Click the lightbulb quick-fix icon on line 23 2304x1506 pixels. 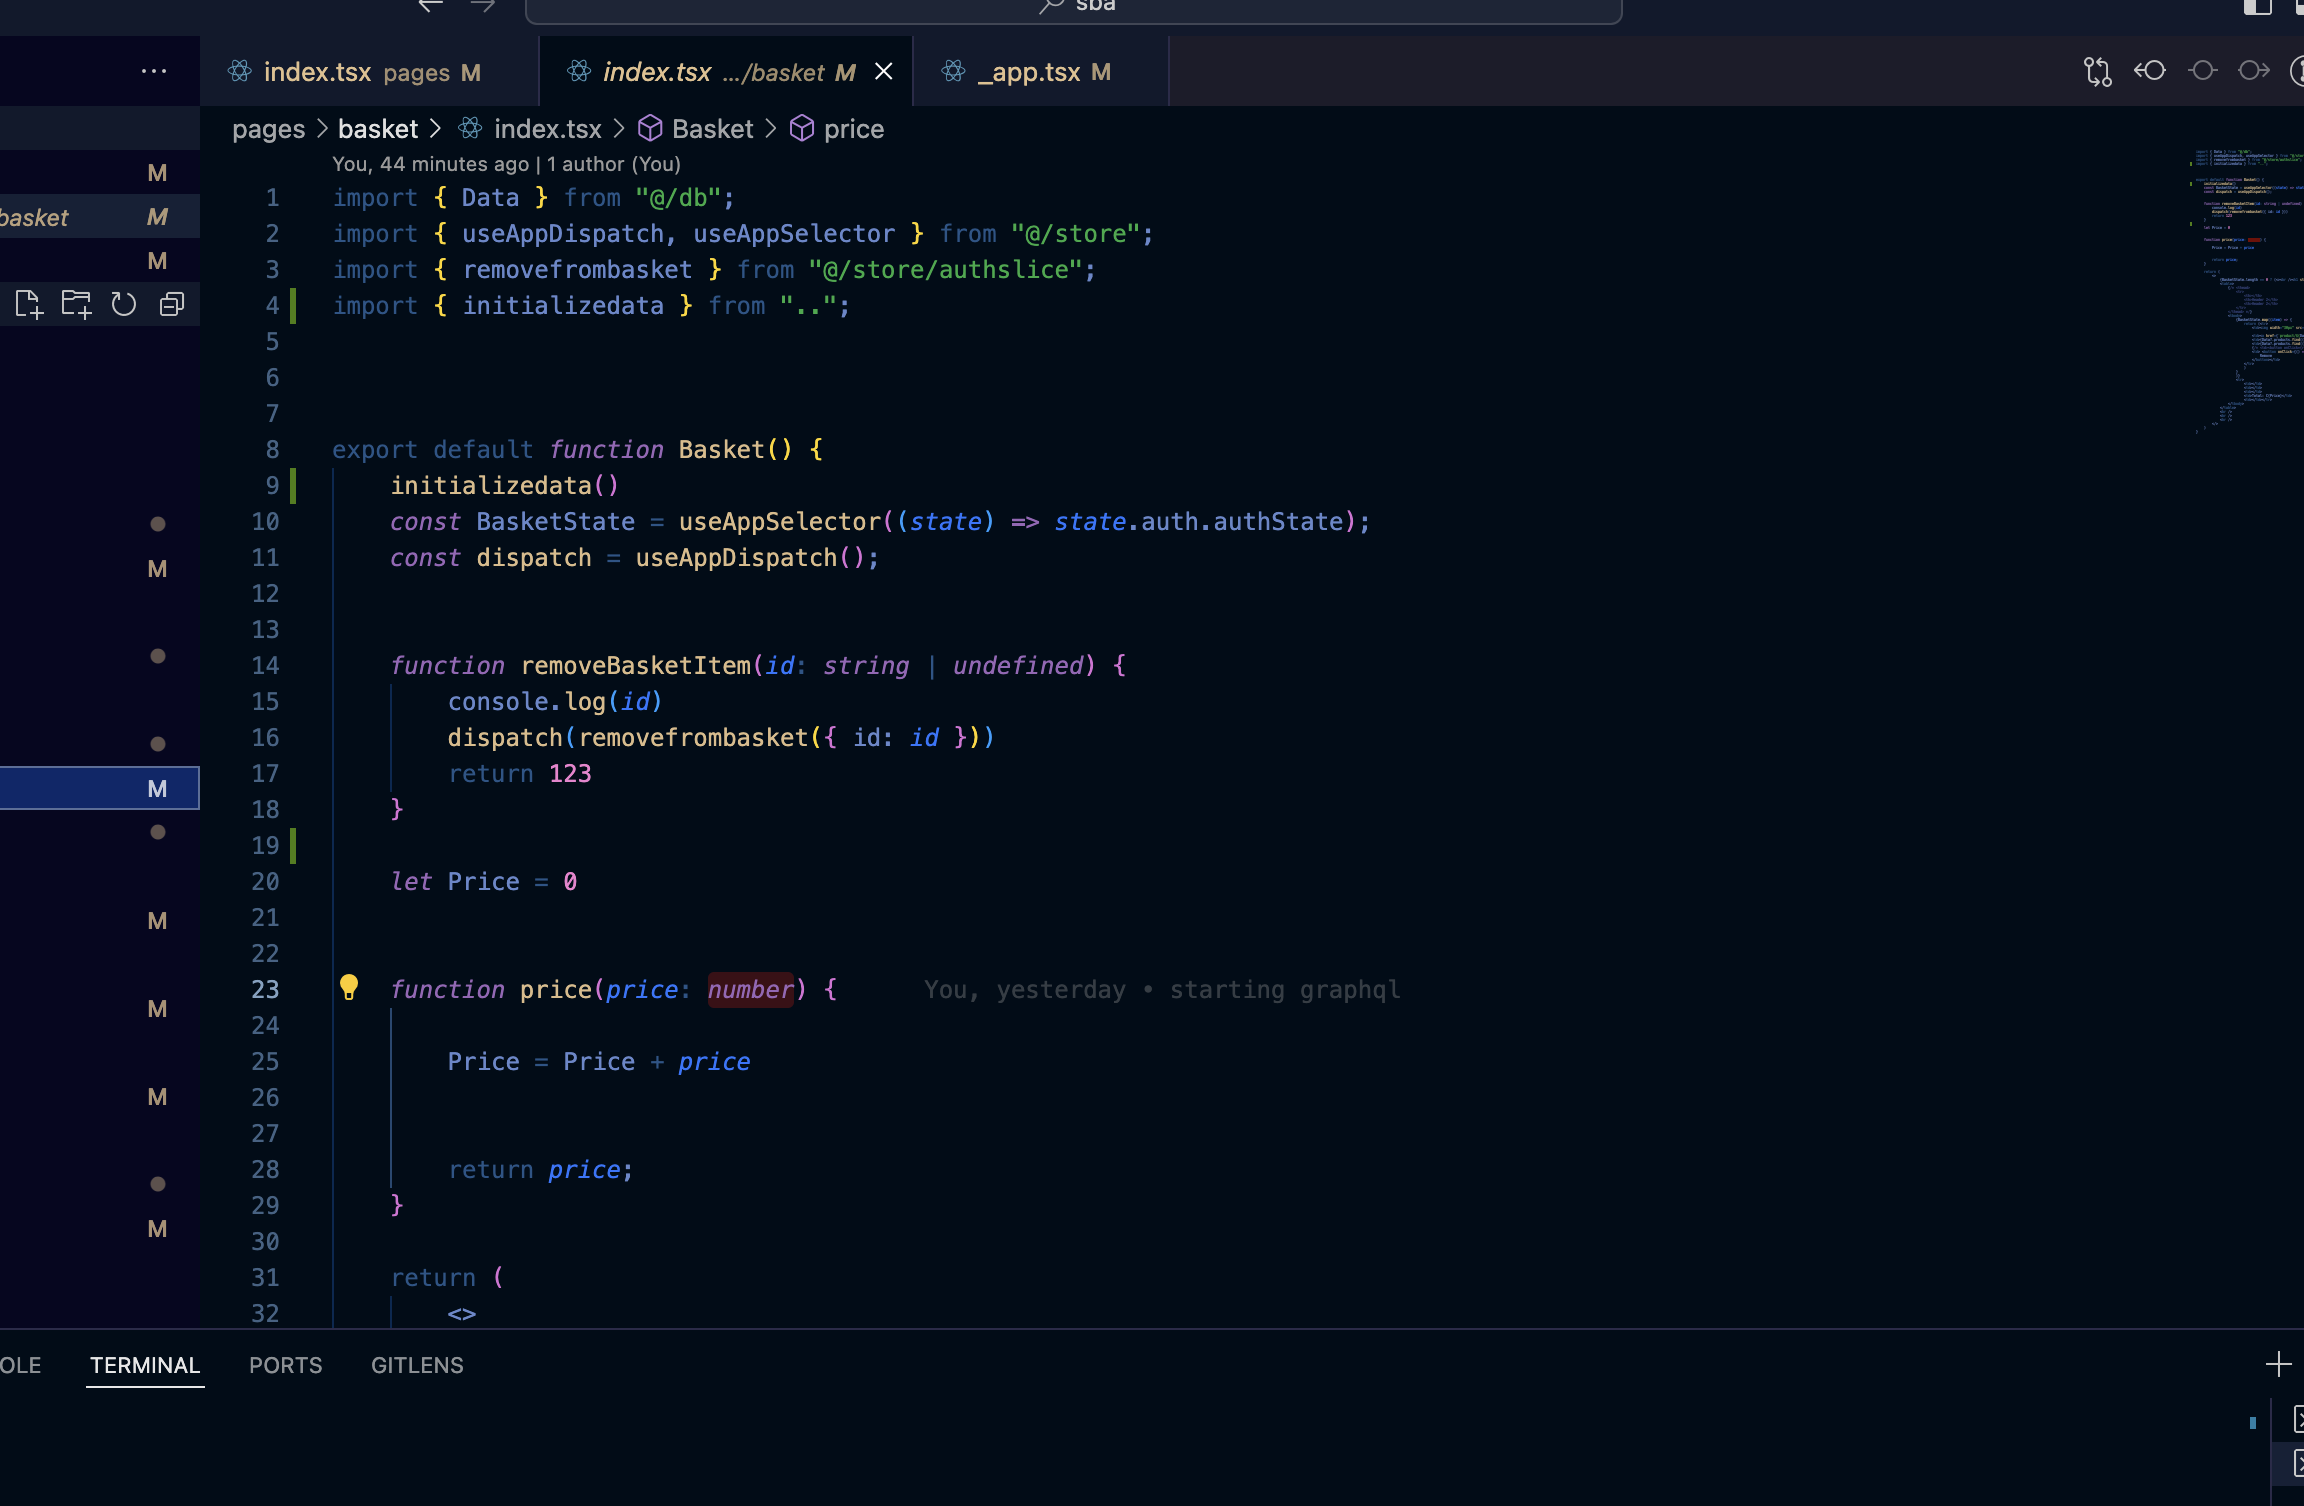coord(349,988)
